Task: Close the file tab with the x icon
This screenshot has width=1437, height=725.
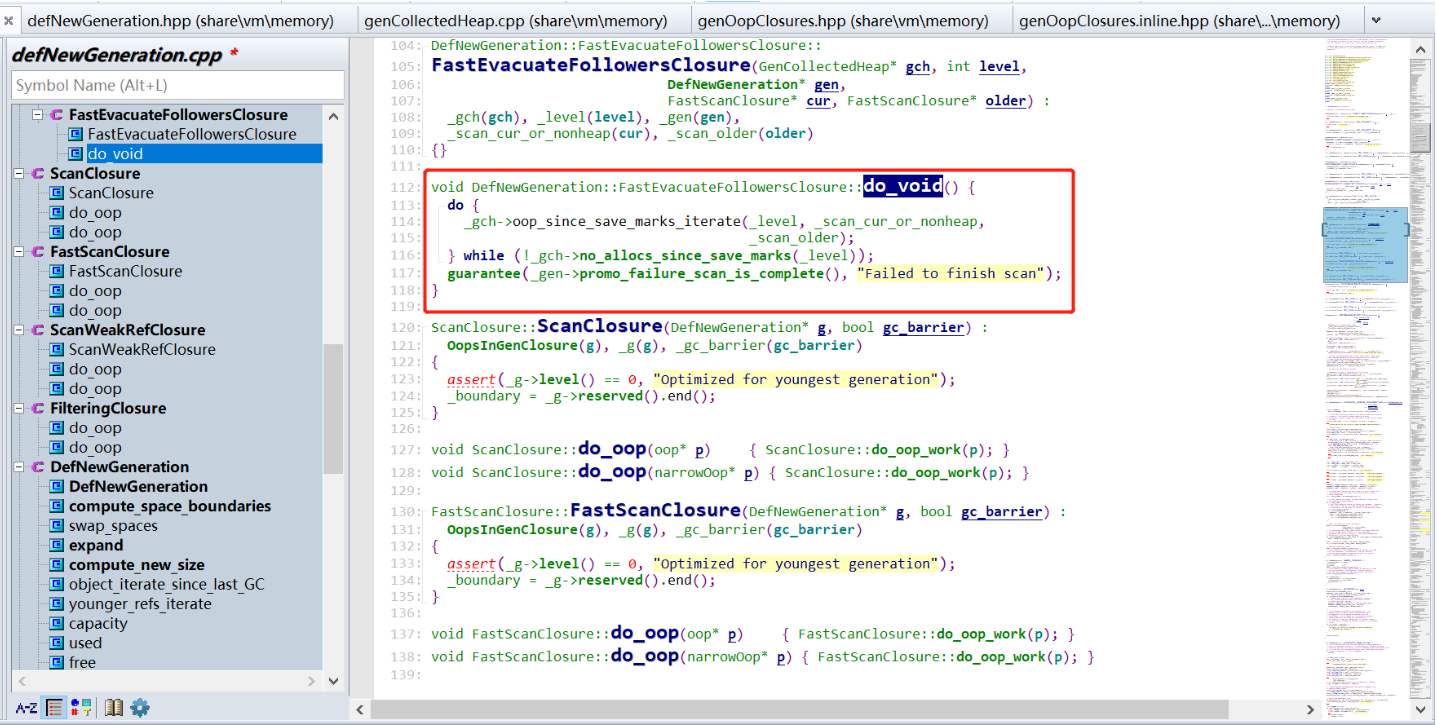Action: (9, 20)
